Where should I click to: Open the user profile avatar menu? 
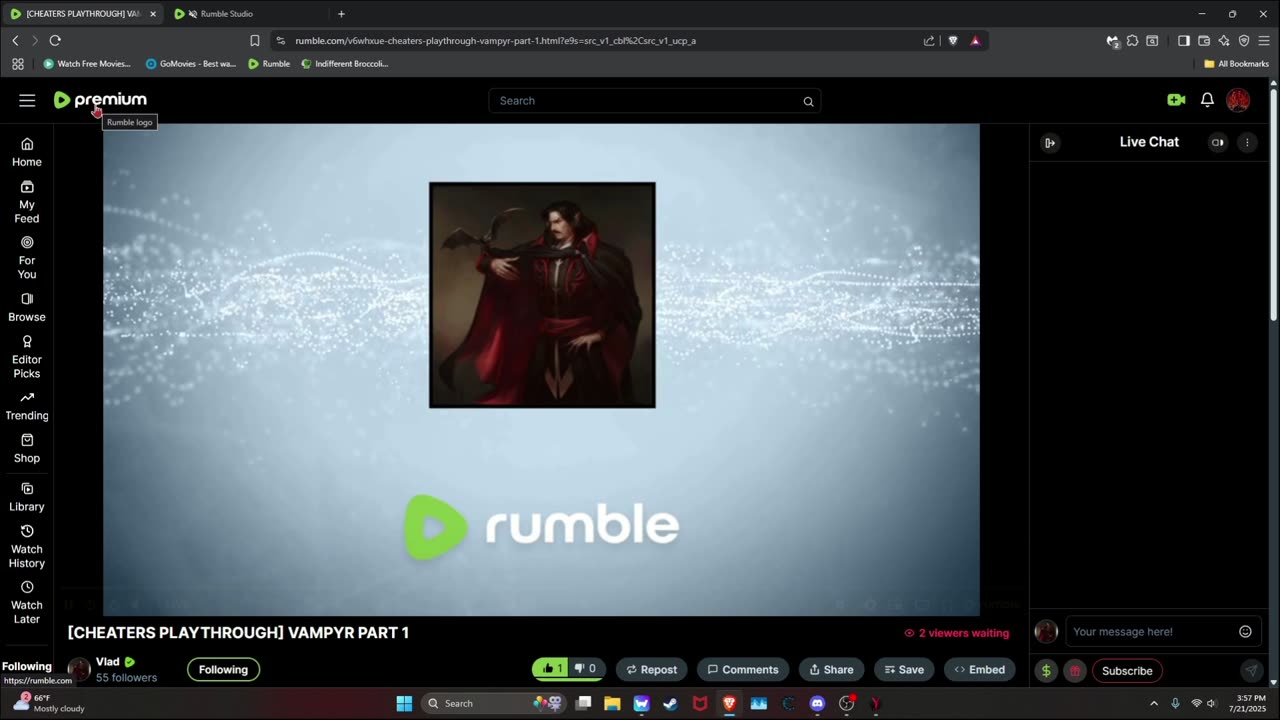(x=1238, y=100)
